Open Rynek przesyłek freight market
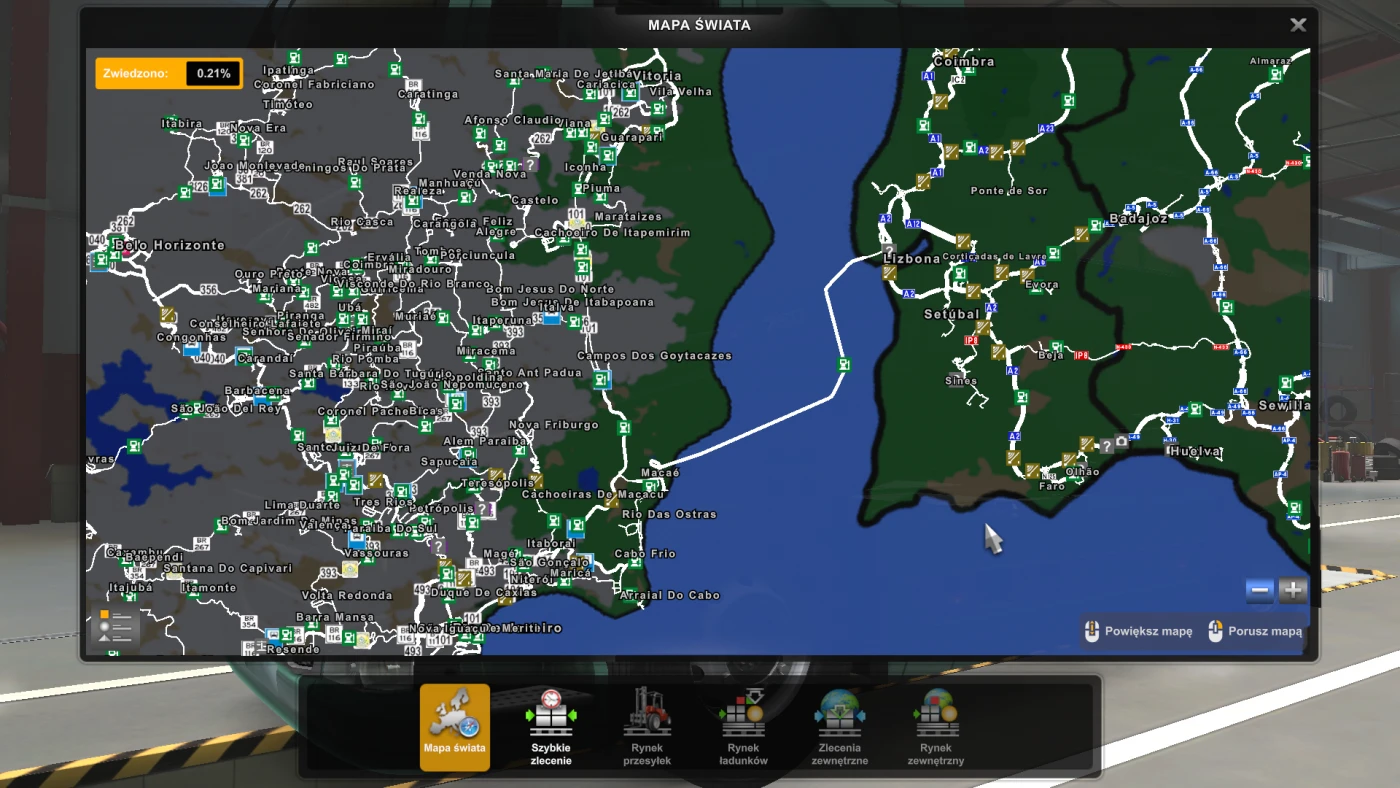The image size is (1400, 788). (x=647, y=727)
